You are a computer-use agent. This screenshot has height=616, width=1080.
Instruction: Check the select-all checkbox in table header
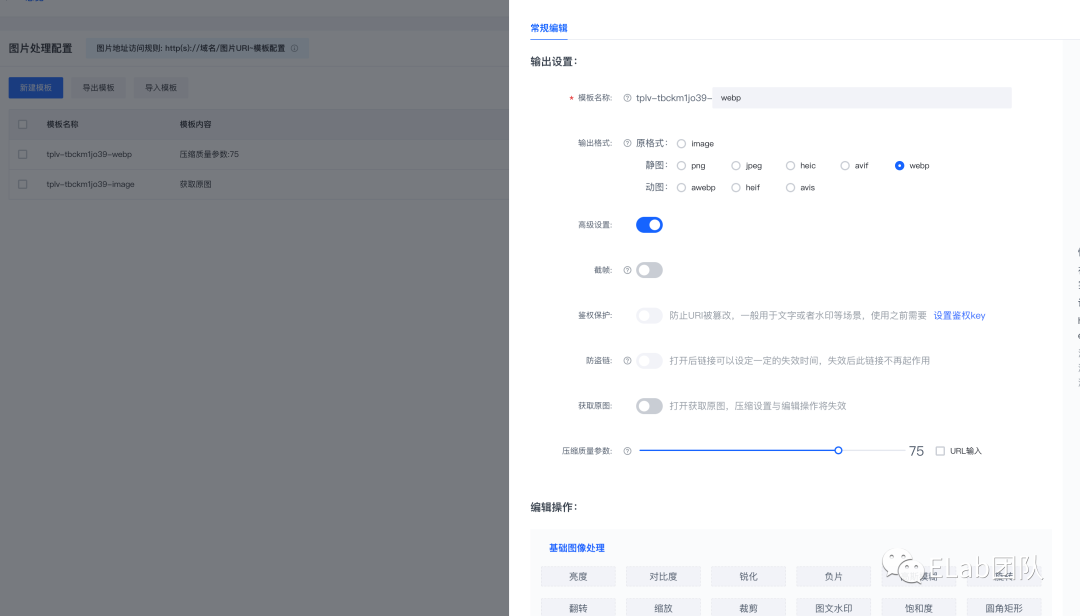coord(23,124)
